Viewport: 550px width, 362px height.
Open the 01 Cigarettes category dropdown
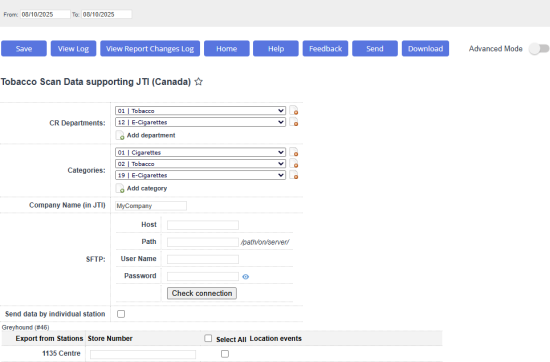pyautogui.click(x=200, y=153)
